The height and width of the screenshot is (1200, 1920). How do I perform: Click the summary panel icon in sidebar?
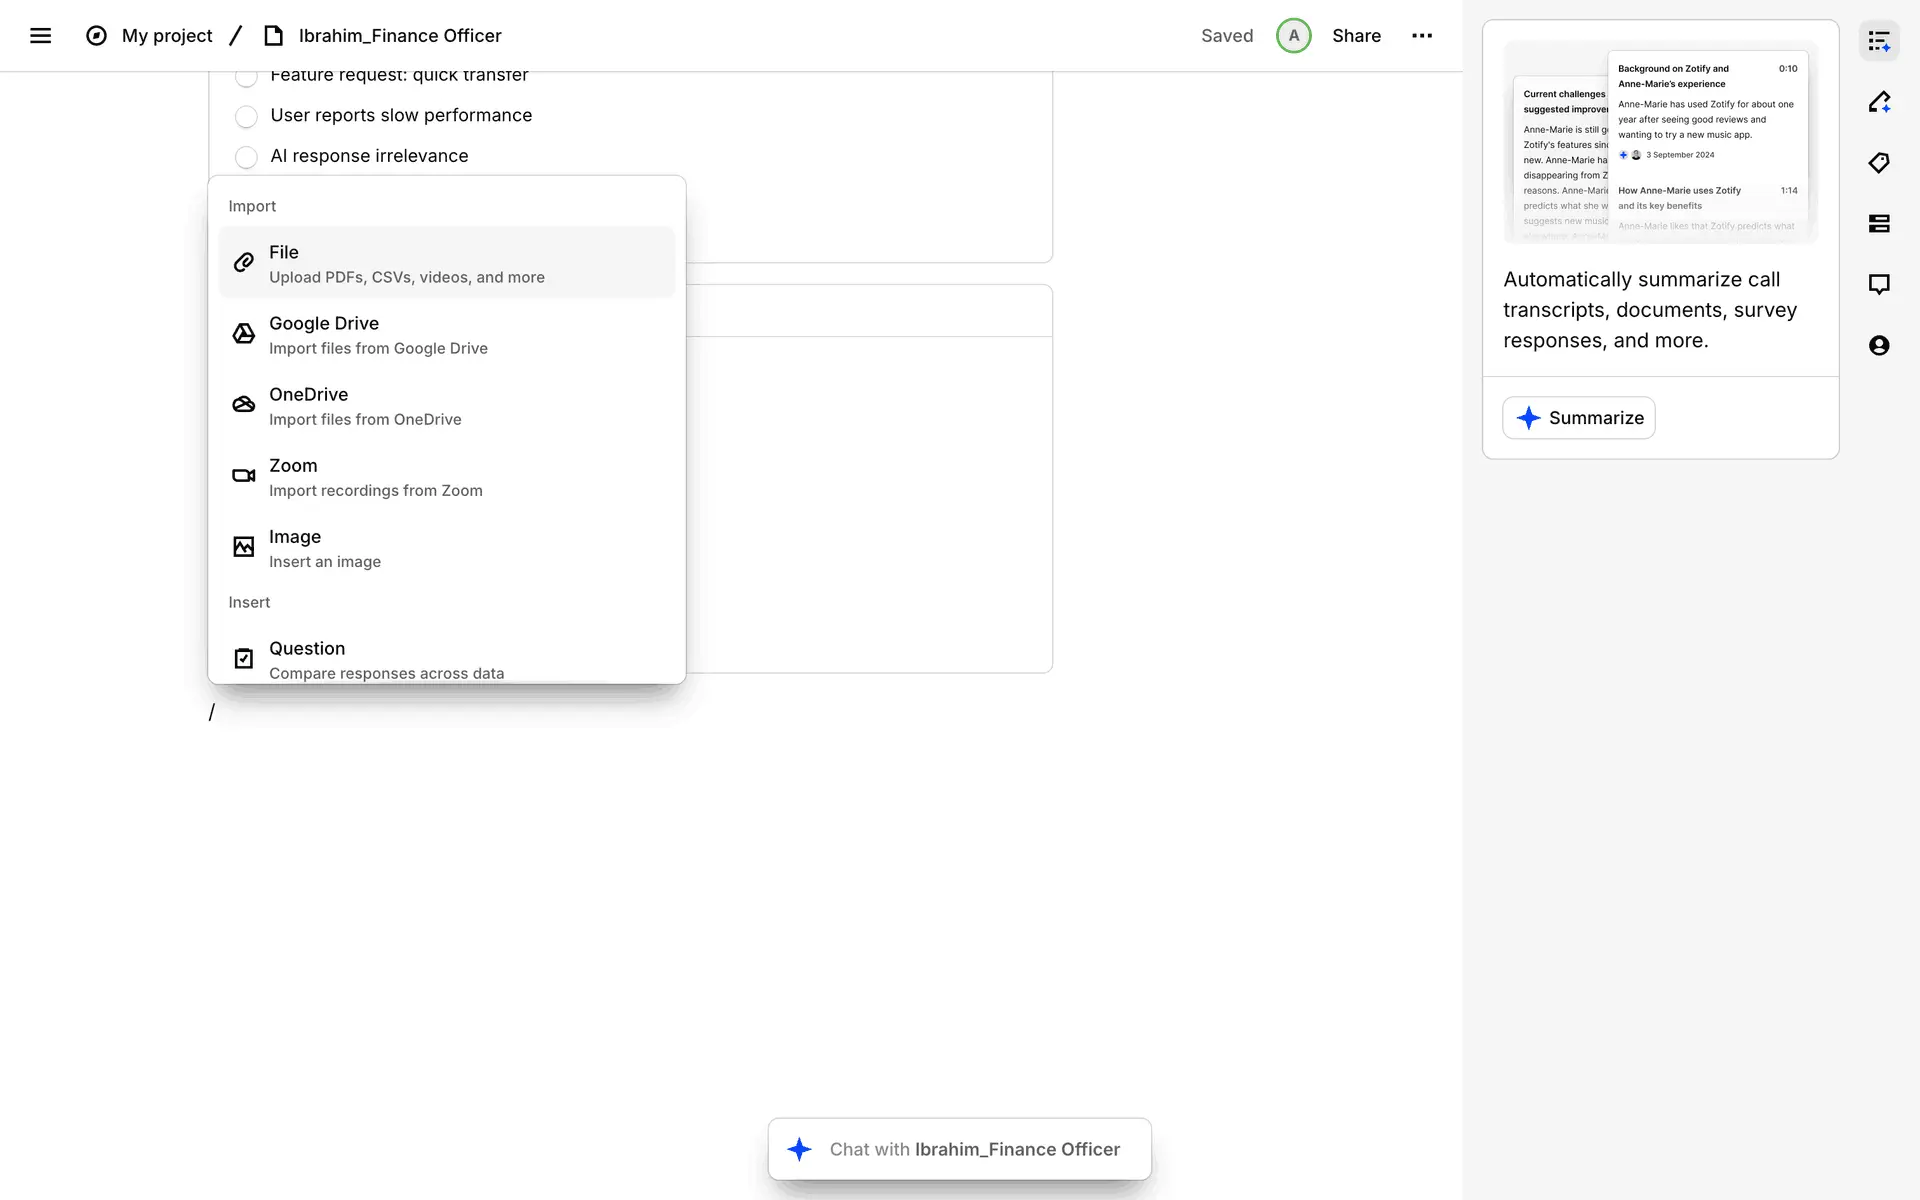click(x=1879, y=42)
